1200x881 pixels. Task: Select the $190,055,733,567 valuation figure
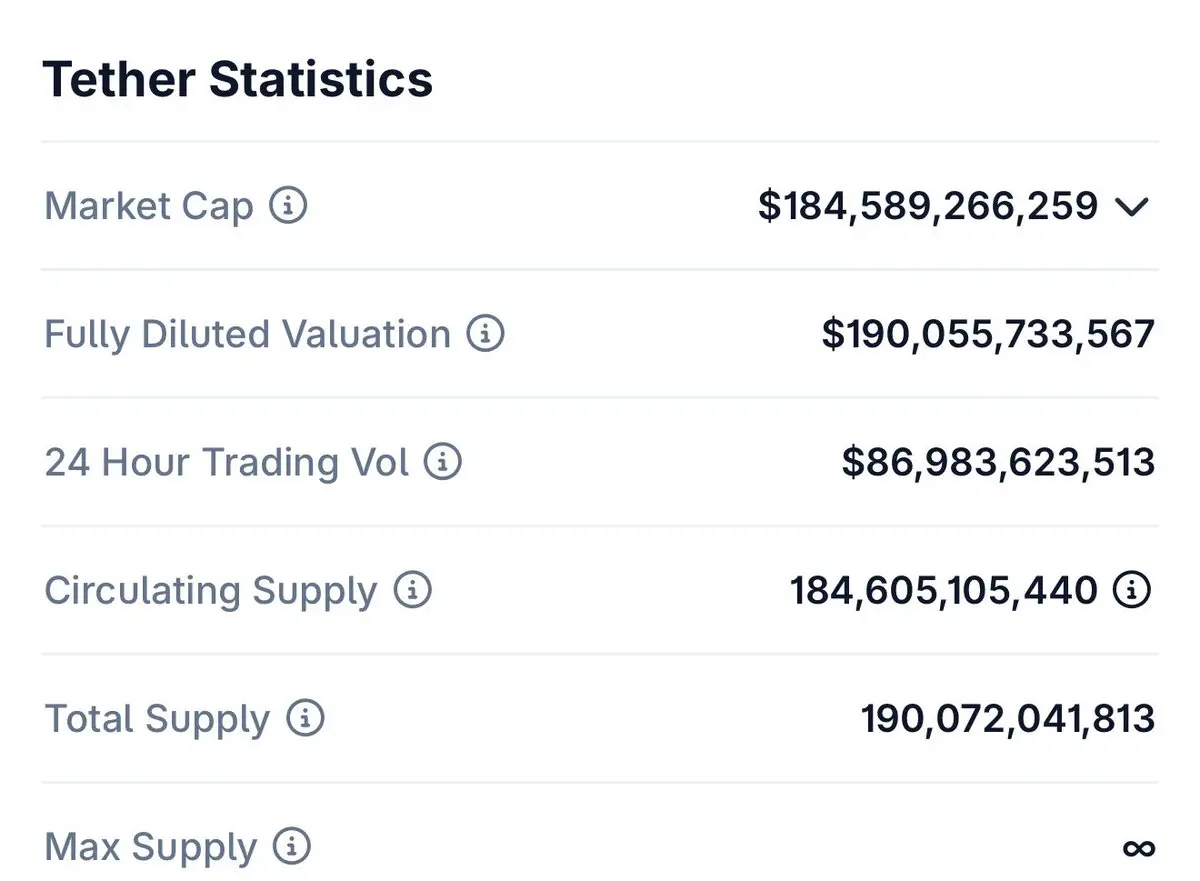988,334
